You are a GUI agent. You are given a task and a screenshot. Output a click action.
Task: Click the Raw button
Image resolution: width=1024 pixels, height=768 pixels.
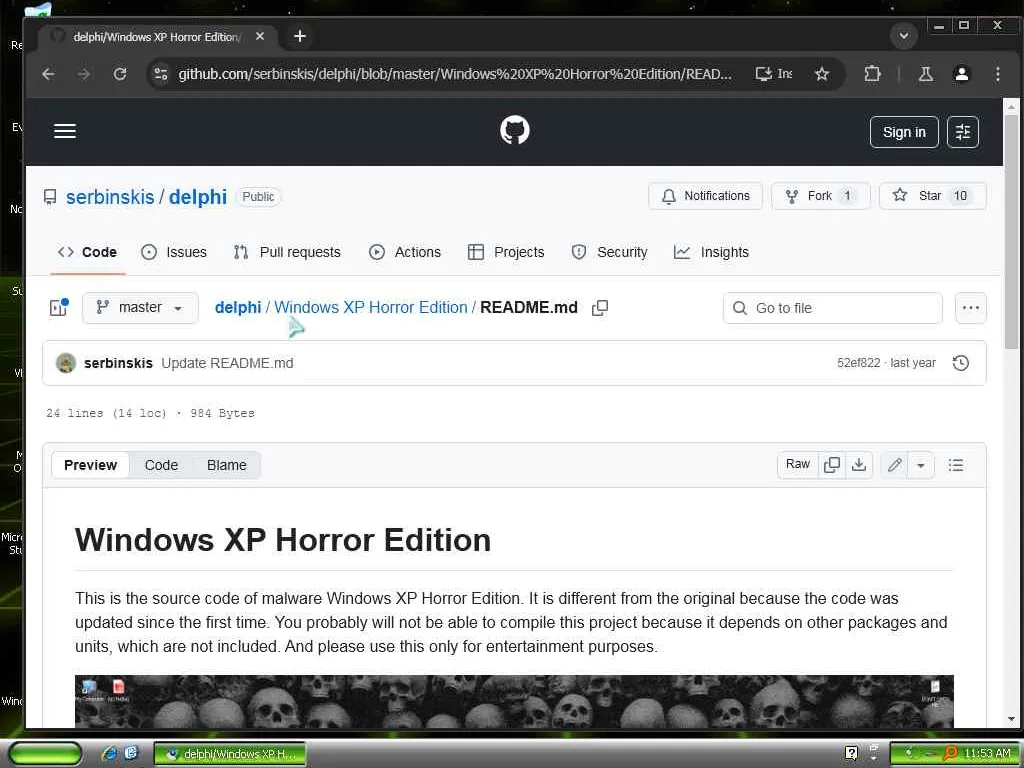[798, 465]
